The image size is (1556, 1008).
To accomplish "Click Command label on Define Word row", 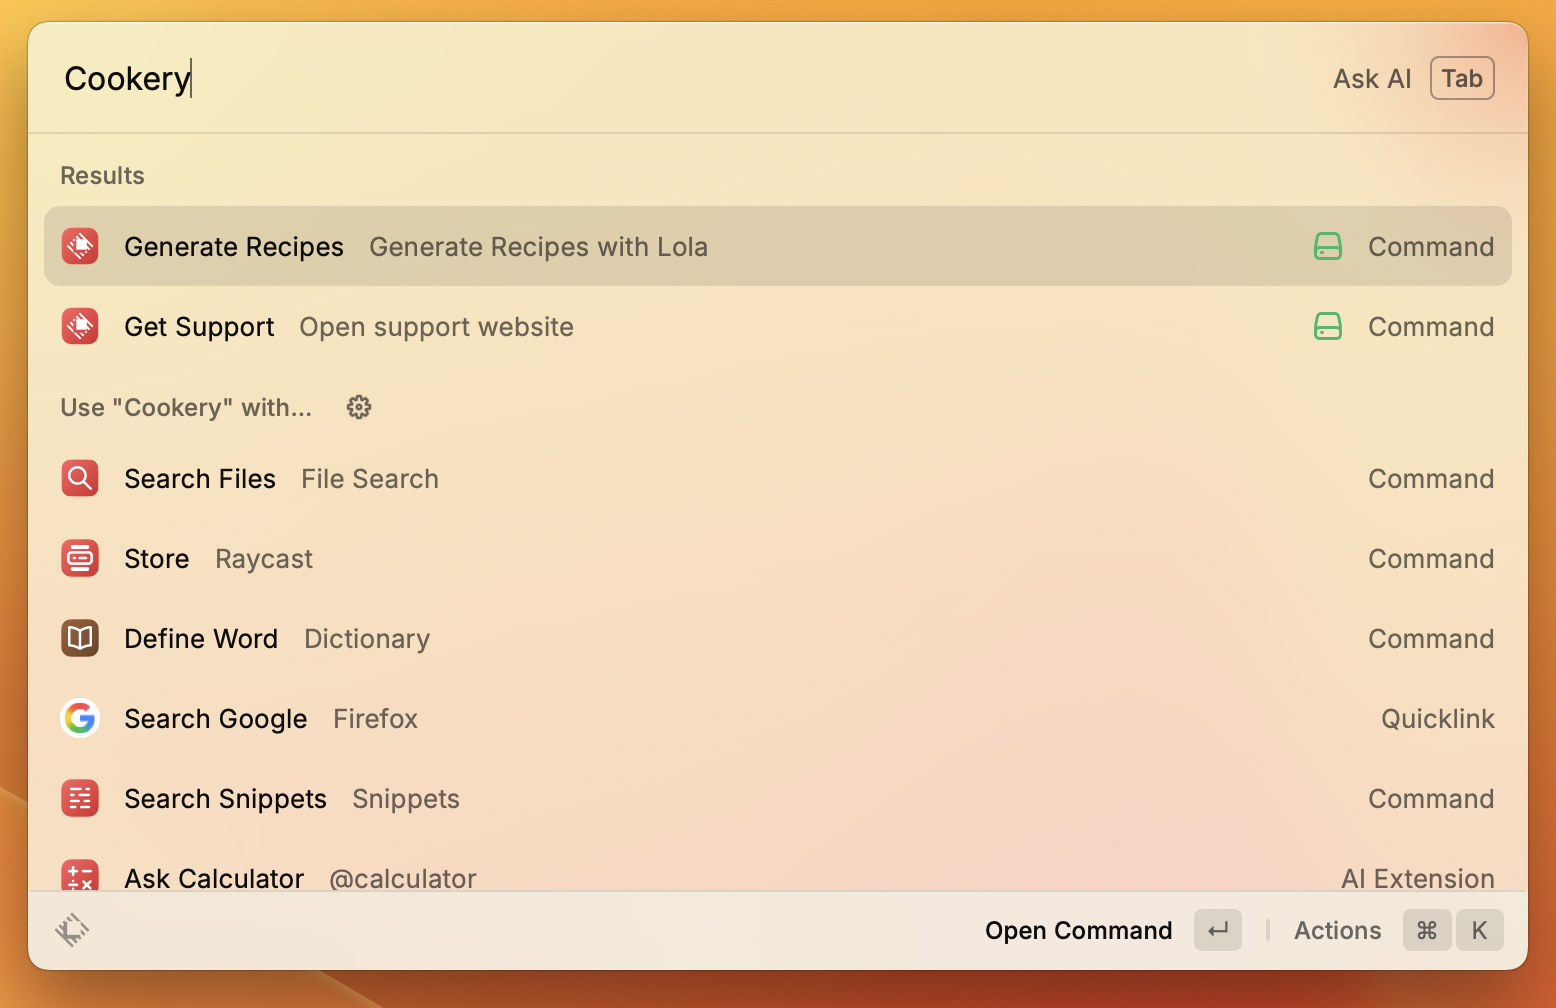I will click(1431, 638).
